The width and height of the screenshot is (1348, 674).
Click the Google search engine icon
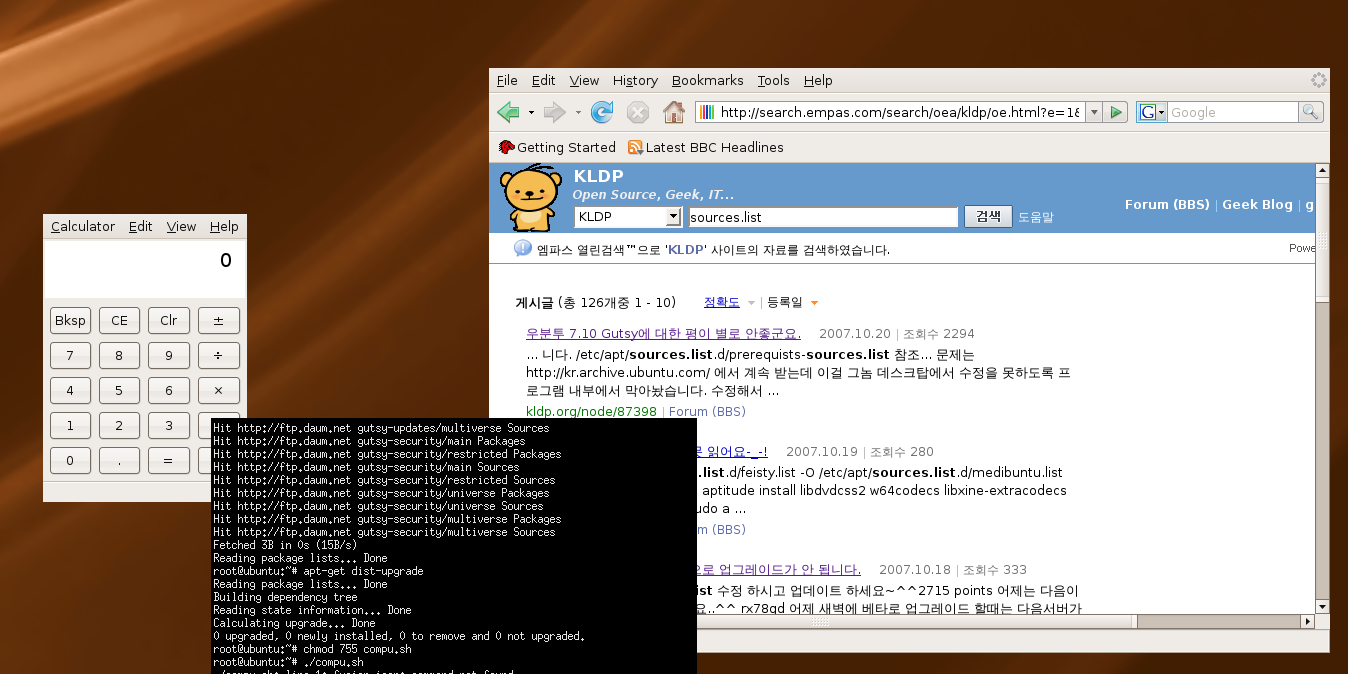[x=1147, y=112]
